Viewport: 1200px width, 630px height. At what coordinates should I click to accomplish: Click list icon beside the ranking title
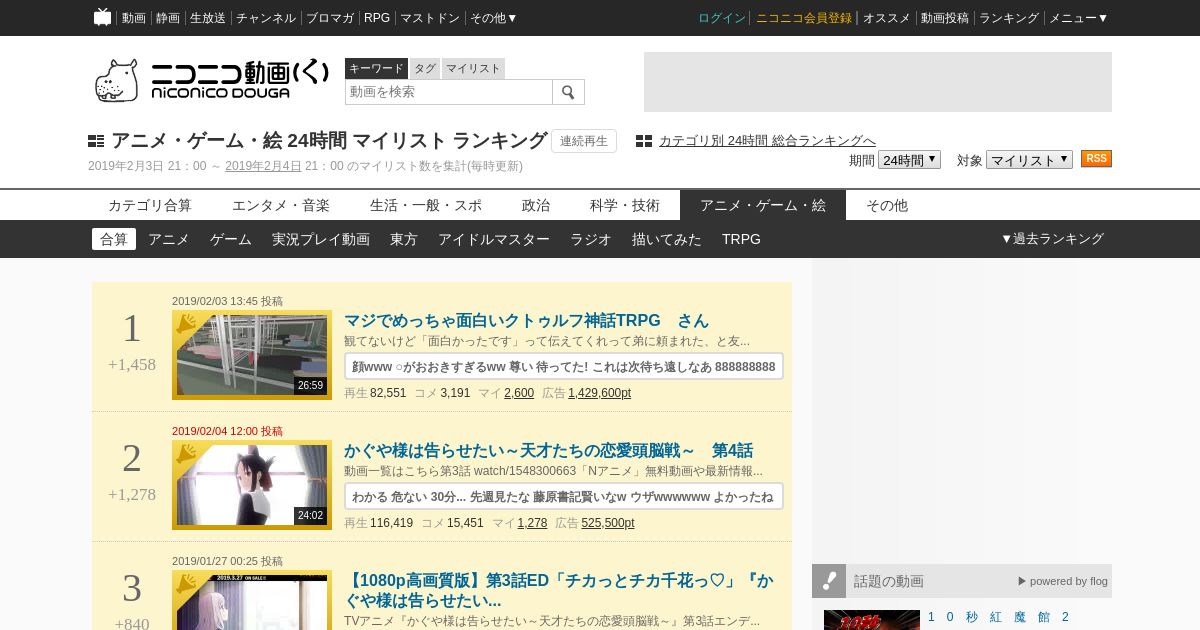pyautogui.click(x=96, y=141)
